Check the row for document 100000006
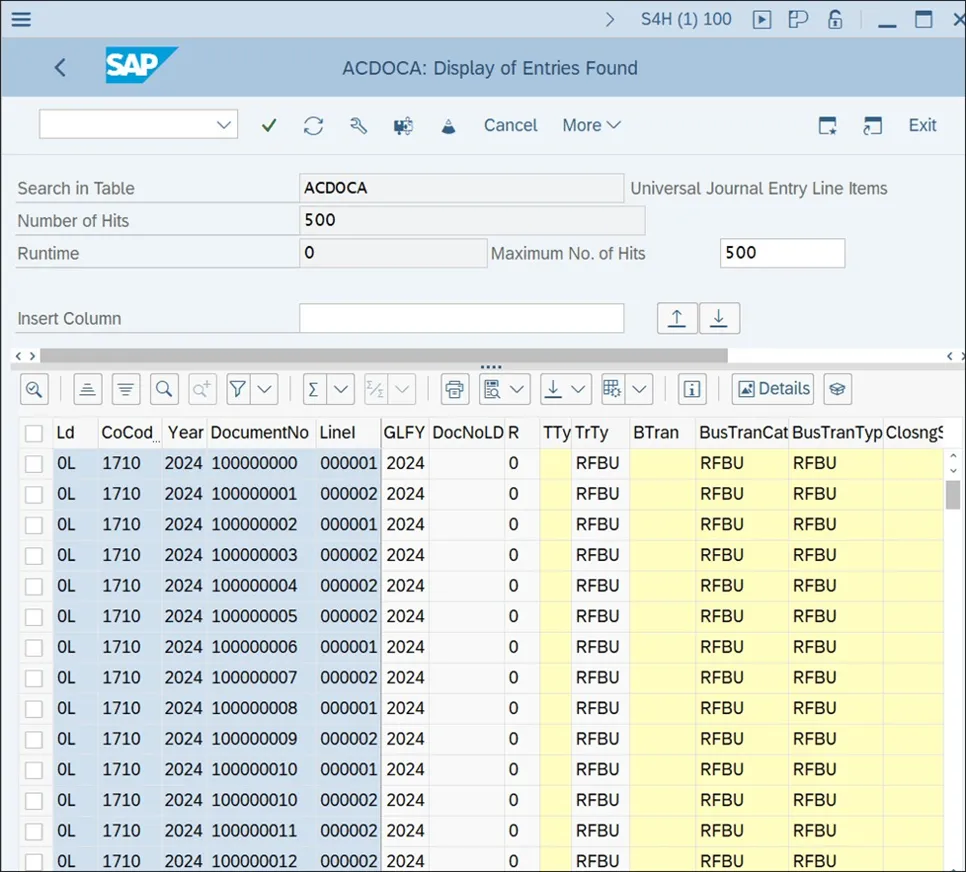The height and width of the screenshot is (872, 966). point(34,647)
